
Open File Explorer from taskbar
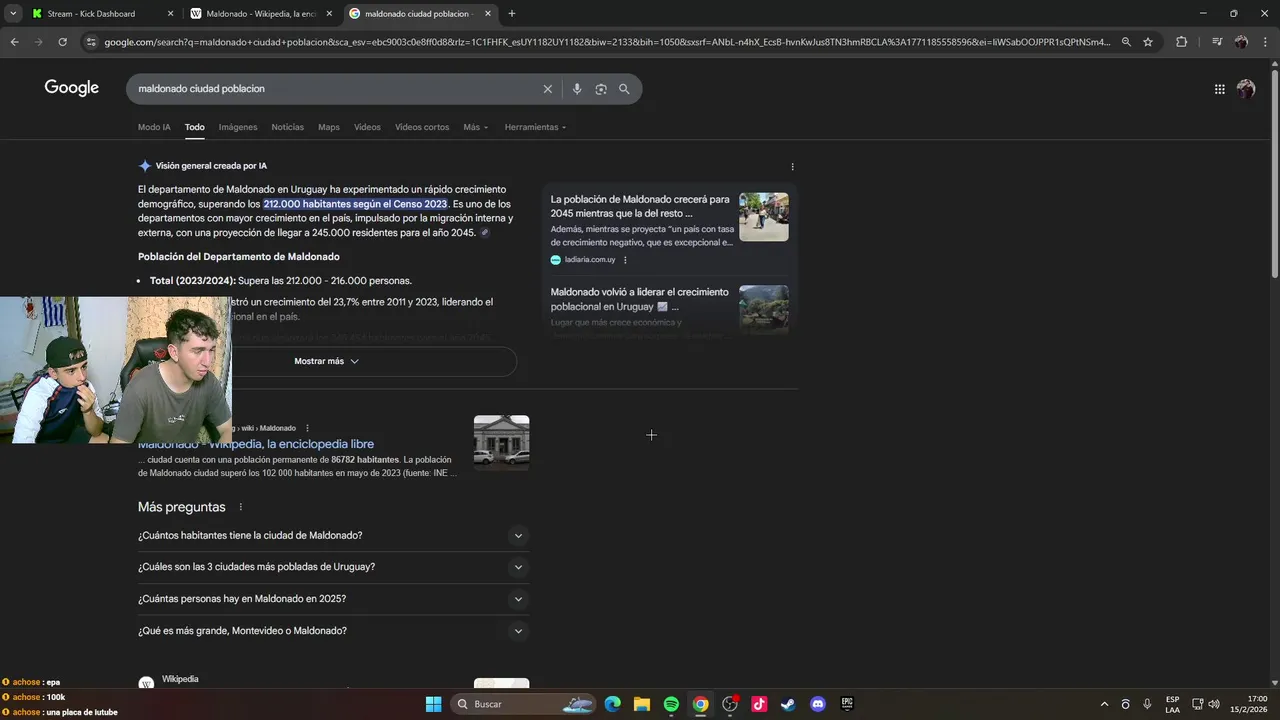pyautogui.click(x=641, y=704)
